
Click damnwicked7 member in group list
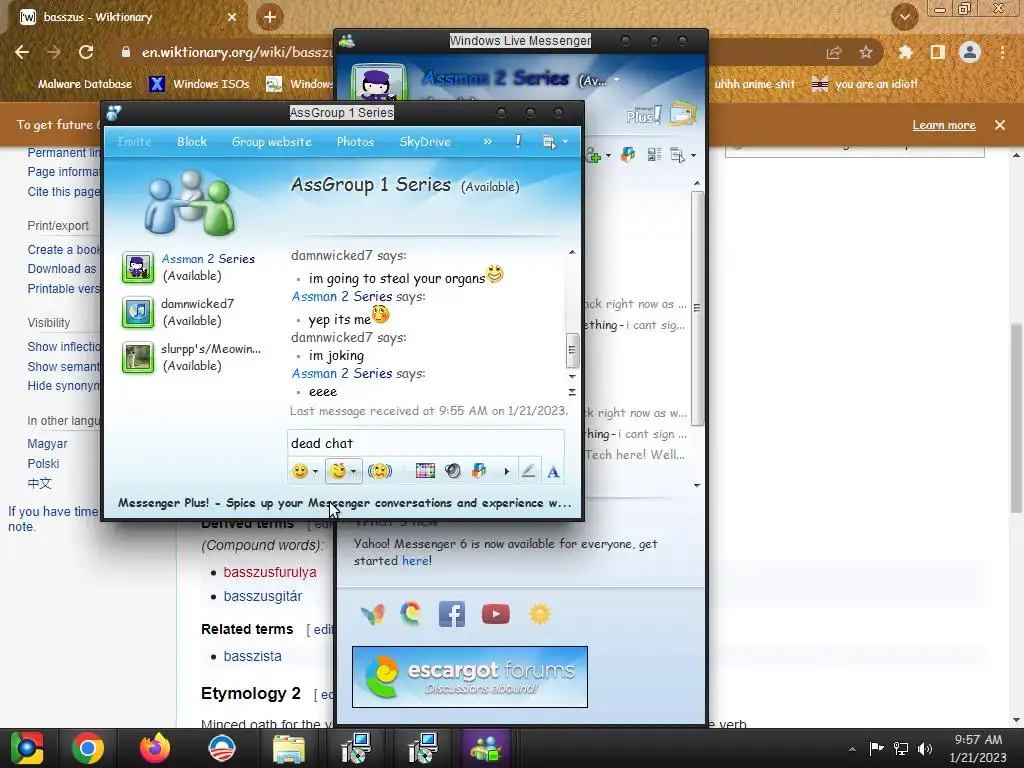pos(178,312)
